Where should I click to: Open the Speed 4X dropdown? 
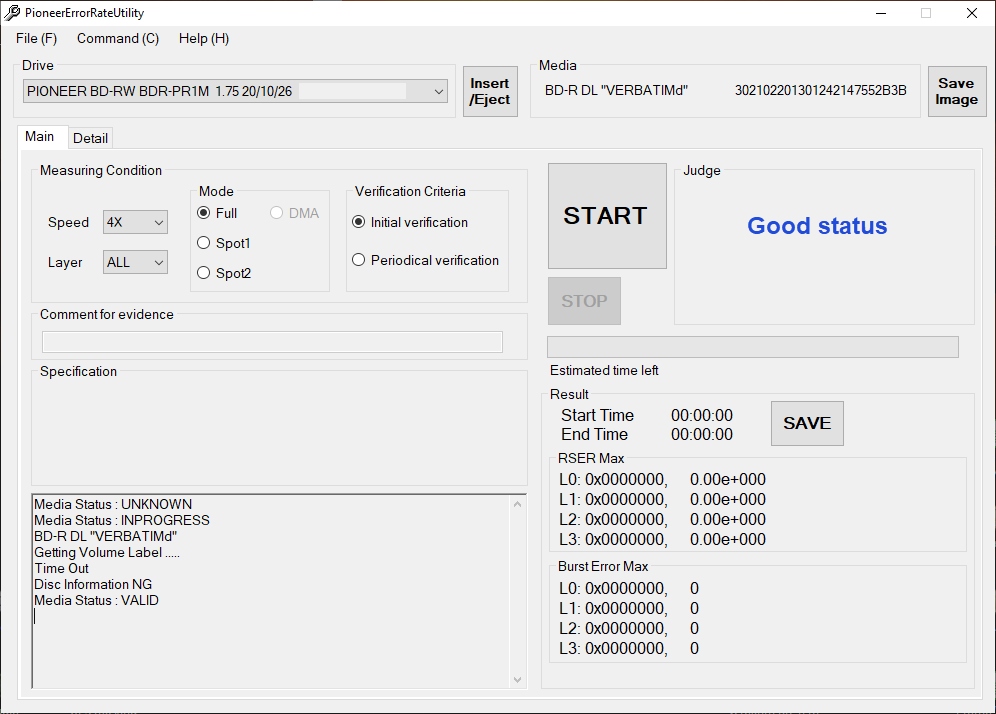point(135,222)
